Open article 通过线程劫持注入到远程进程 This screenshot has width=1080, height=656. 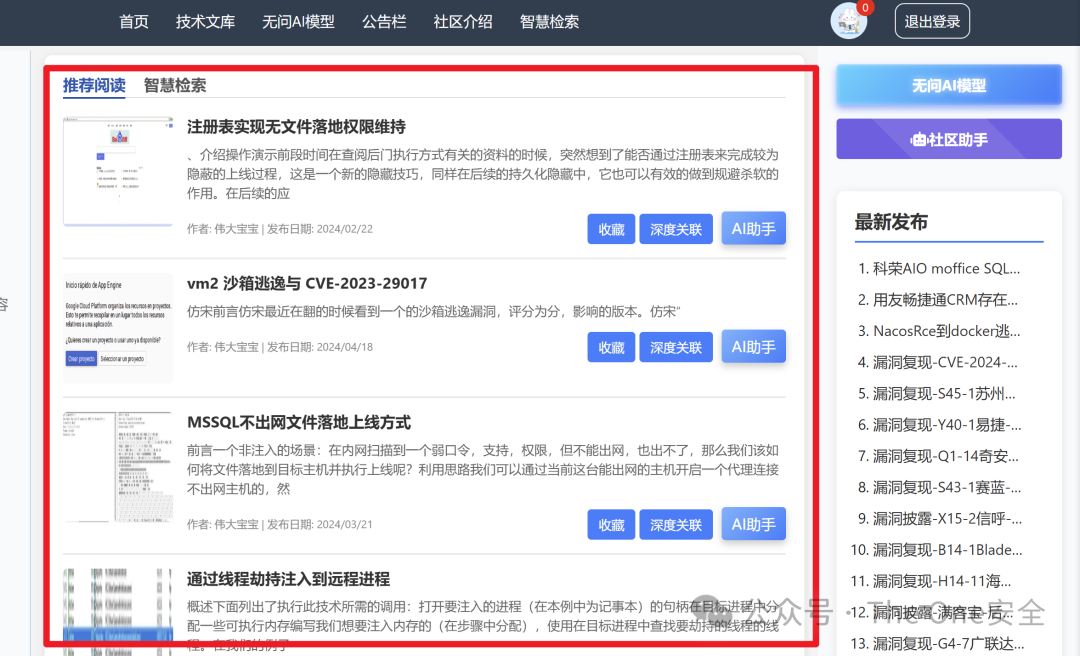(x=289, y=579)
